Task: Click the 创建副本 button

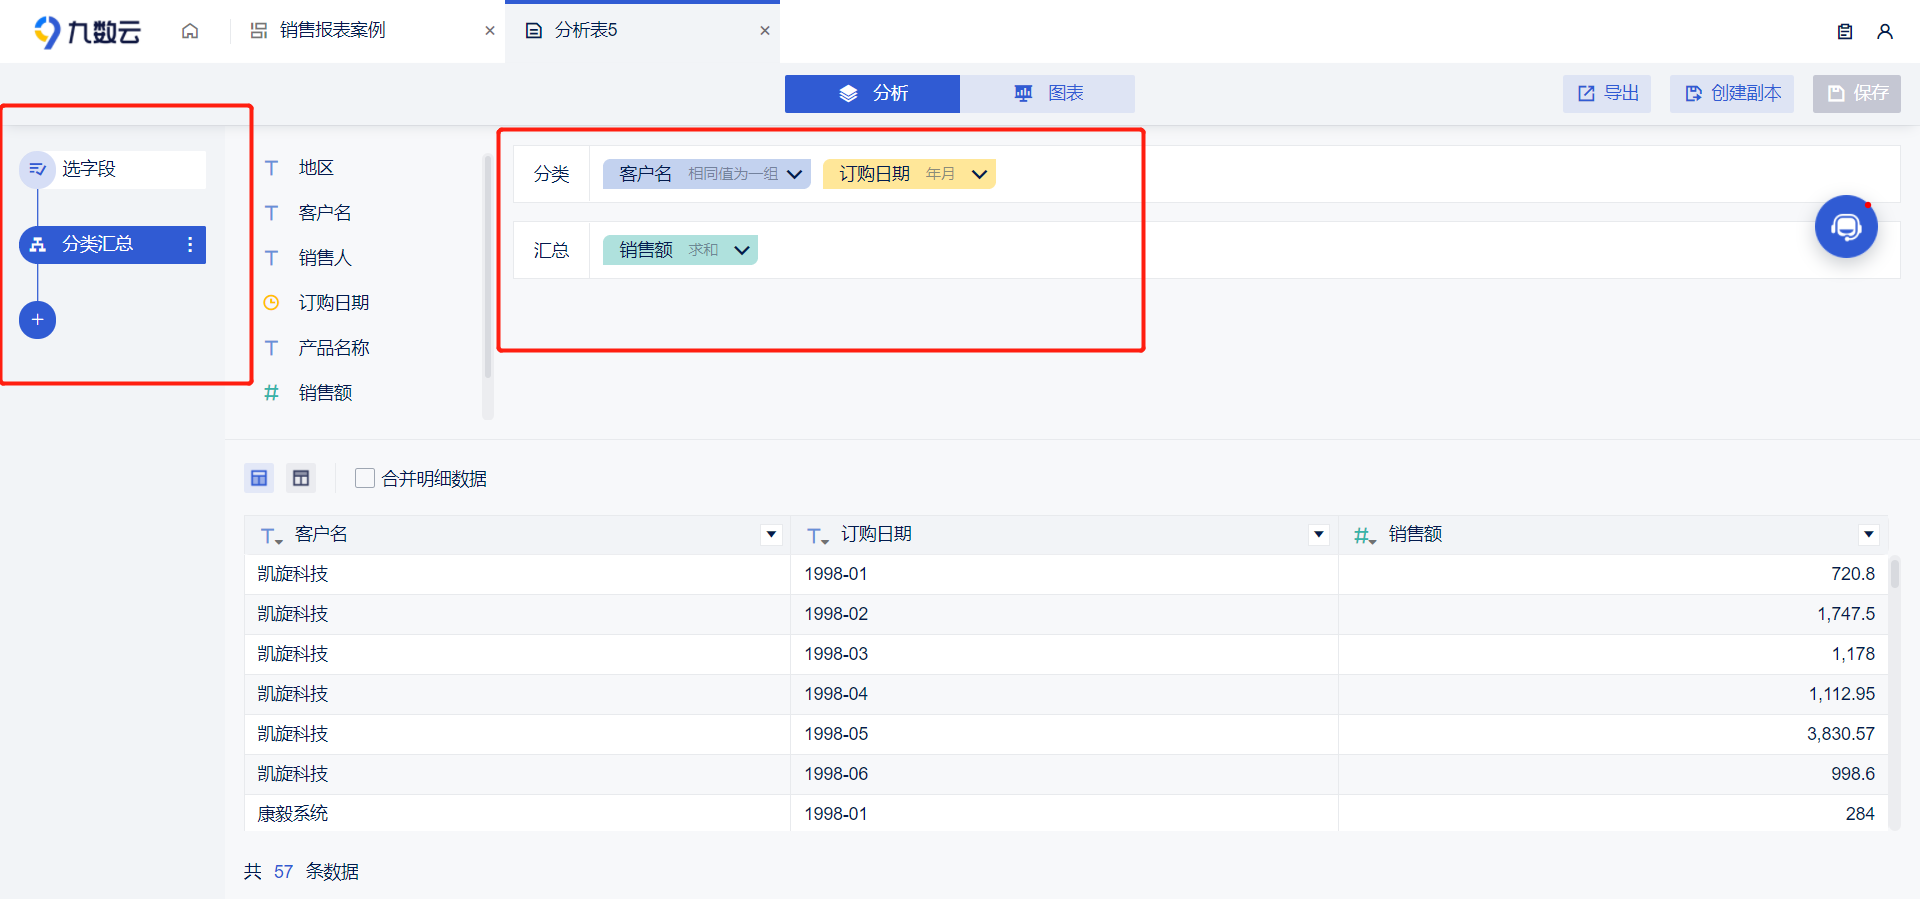Action: pos(1732,94)
